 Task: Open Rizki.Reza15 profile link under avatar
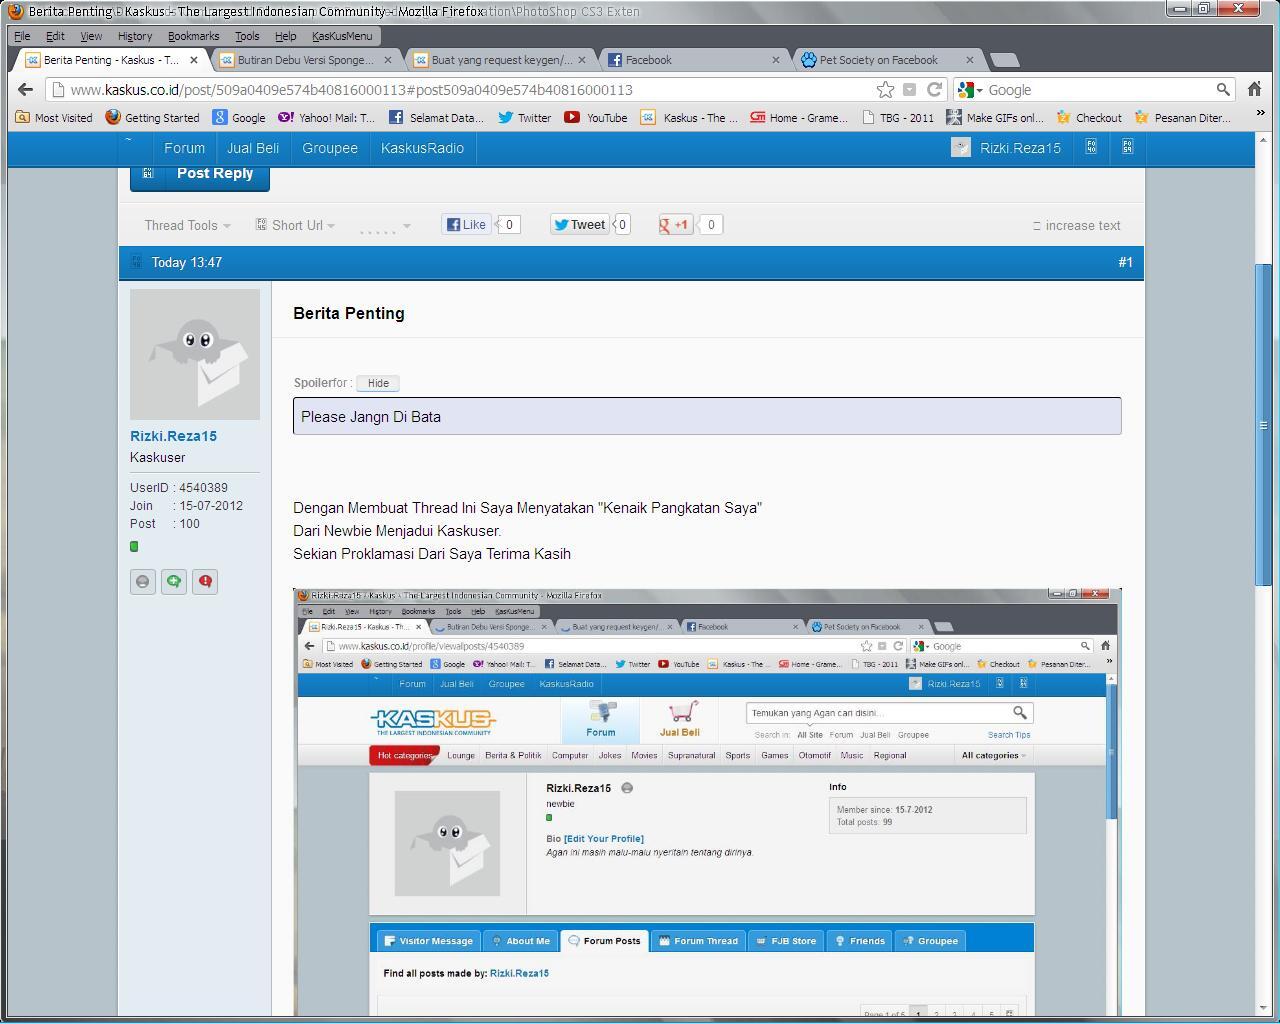173,436
